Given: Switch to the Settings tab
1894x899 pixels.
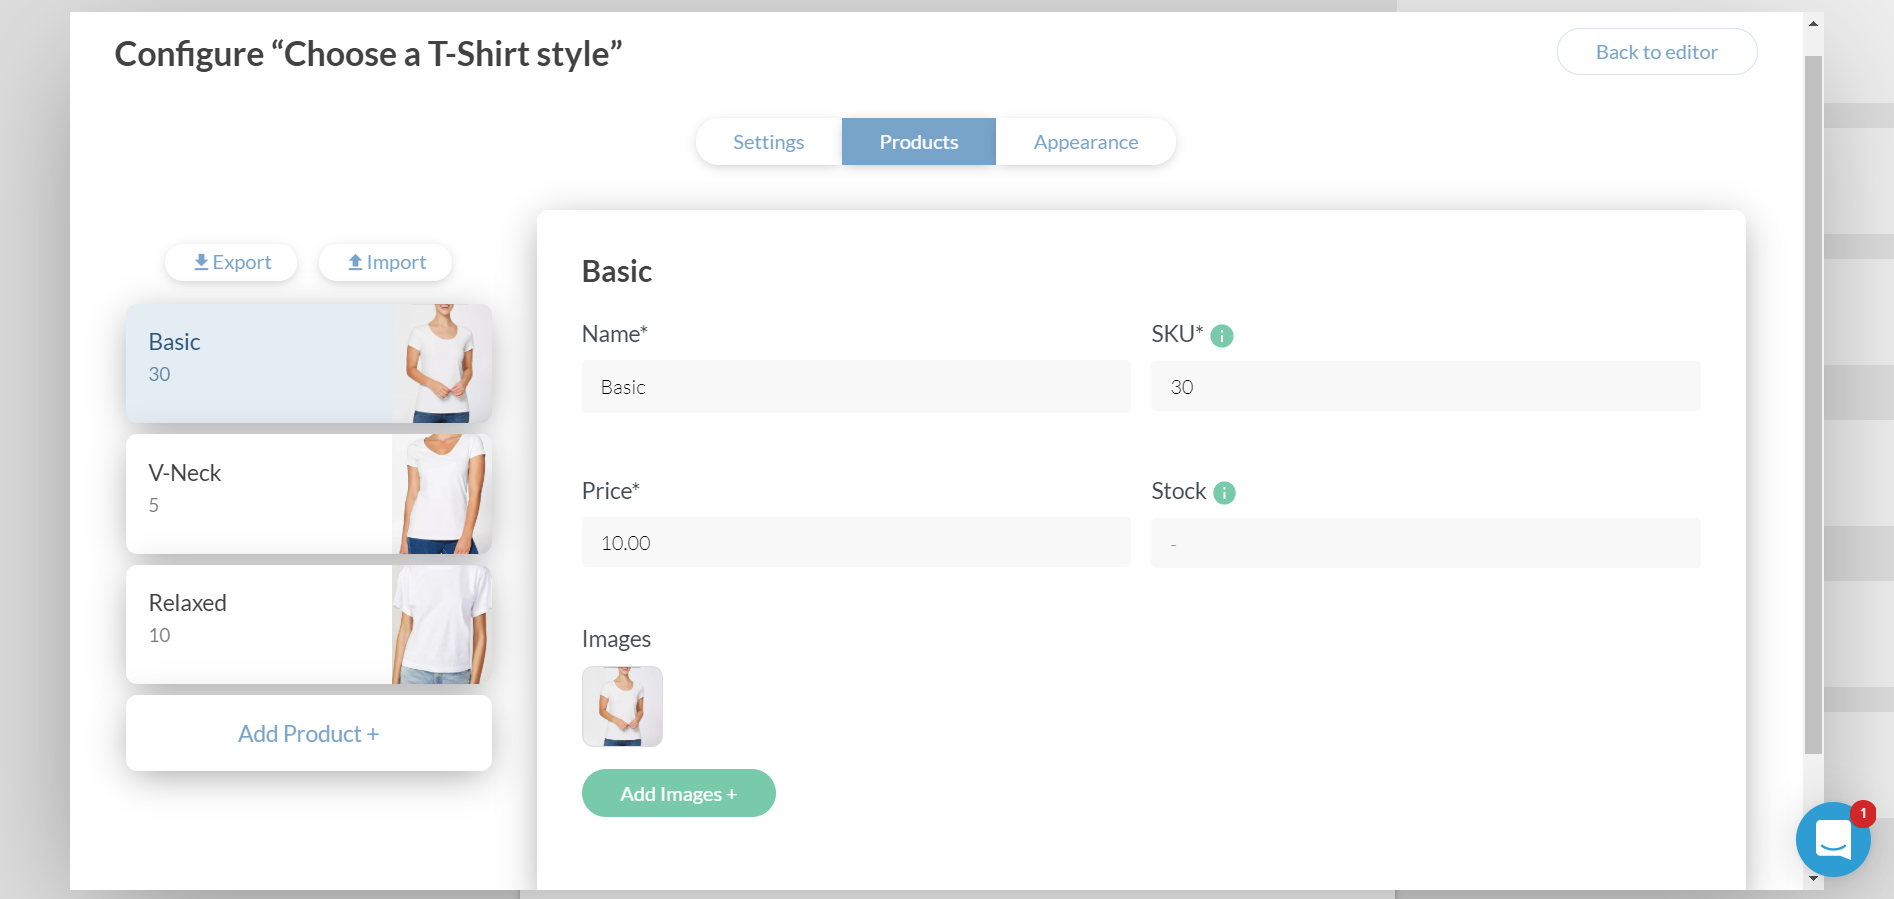Looking at the screenshot, I should [768, 142].
